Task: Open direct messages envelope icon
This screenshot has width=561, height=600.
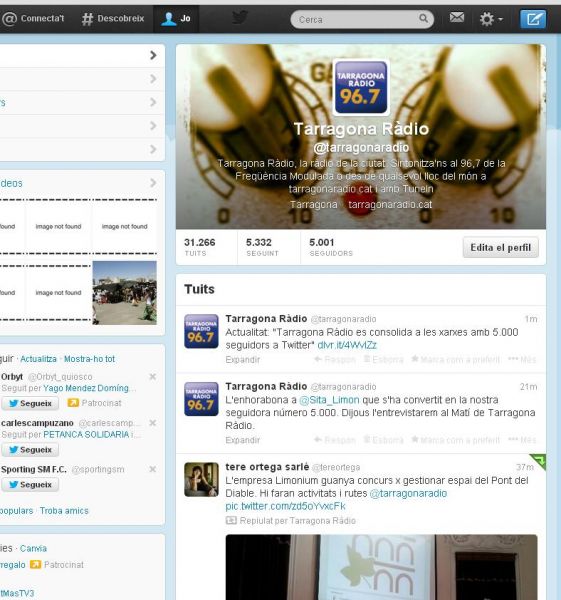Action: pyautogui.click(x=457, y=18)
